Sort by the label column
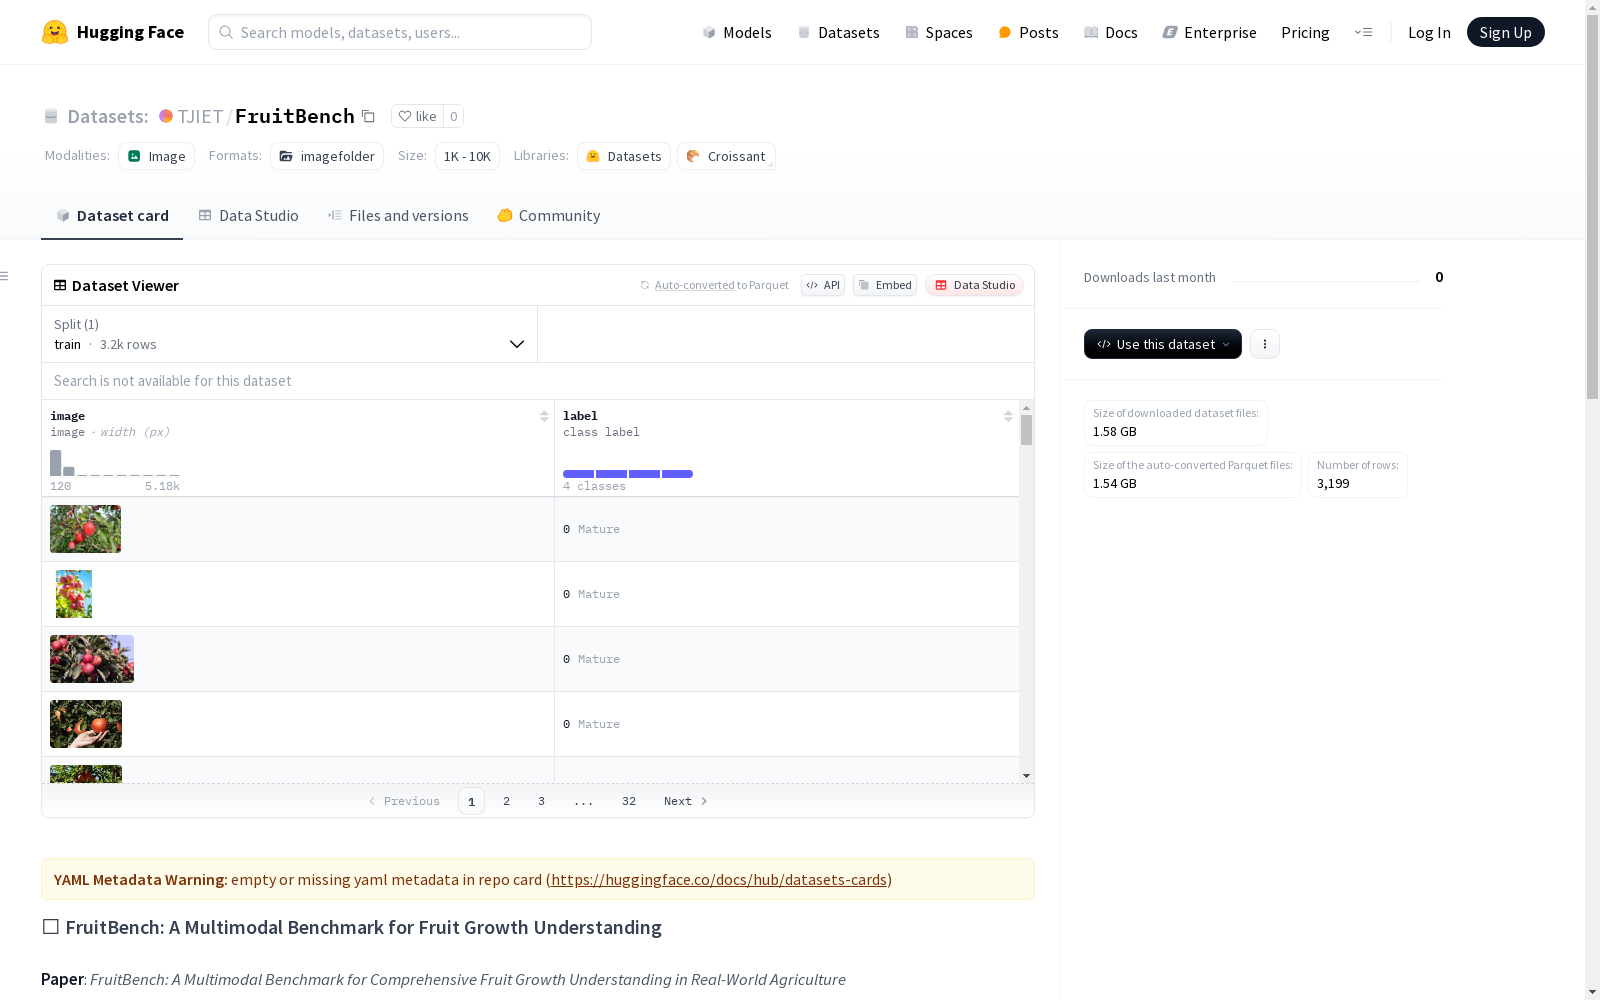Viewport: 1600px width, 1000px height. tap(1008, 416)
